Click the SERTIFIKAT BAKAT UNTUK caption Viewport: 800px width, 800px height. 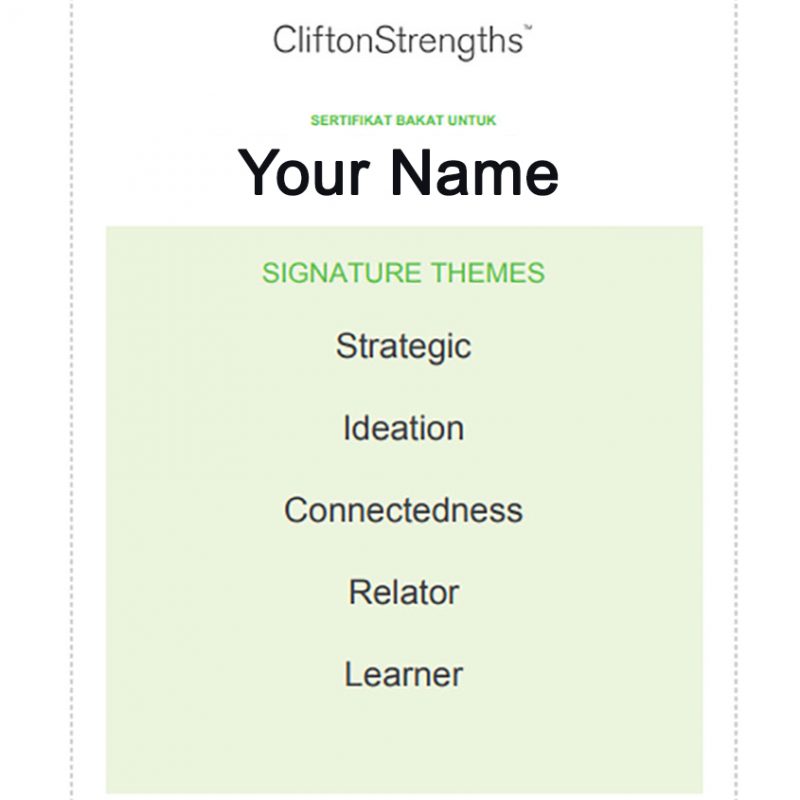[x=403, y=121]
